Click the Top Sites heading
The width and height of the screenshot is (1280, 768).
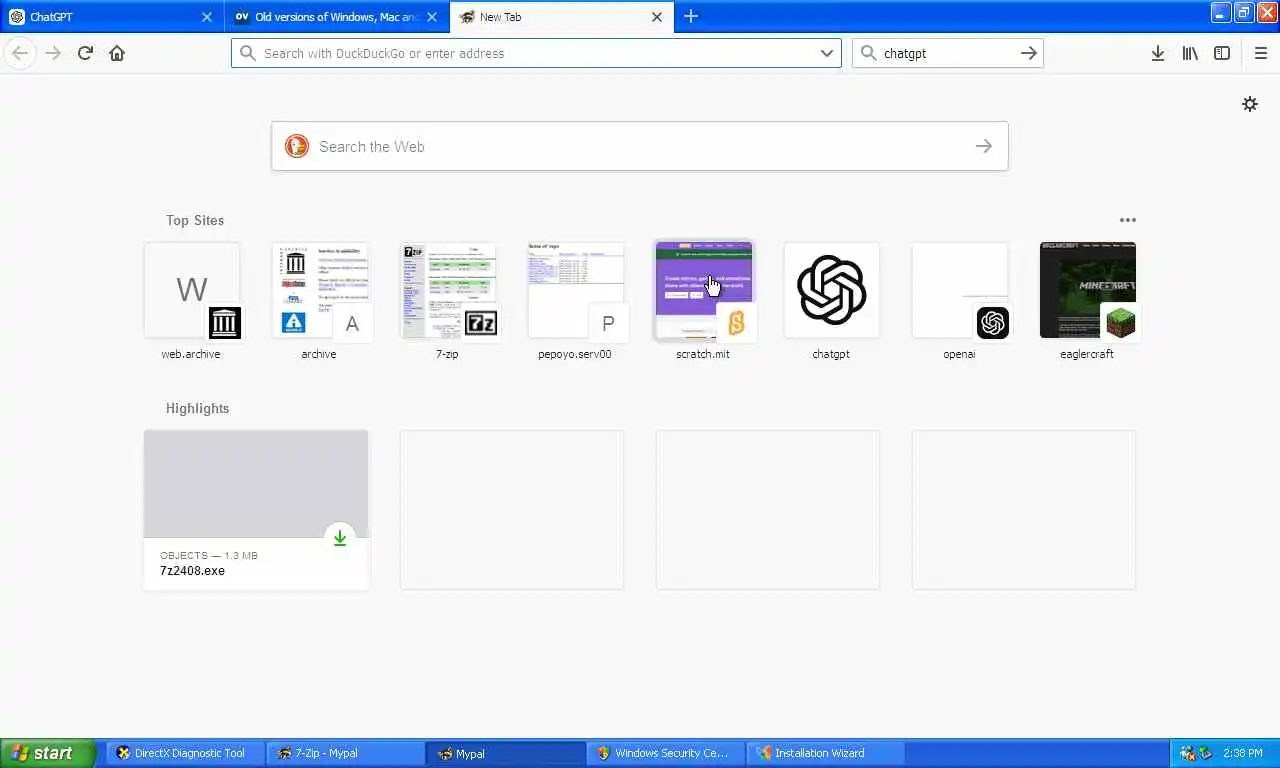pyautogui.click(x=195, y=220)
